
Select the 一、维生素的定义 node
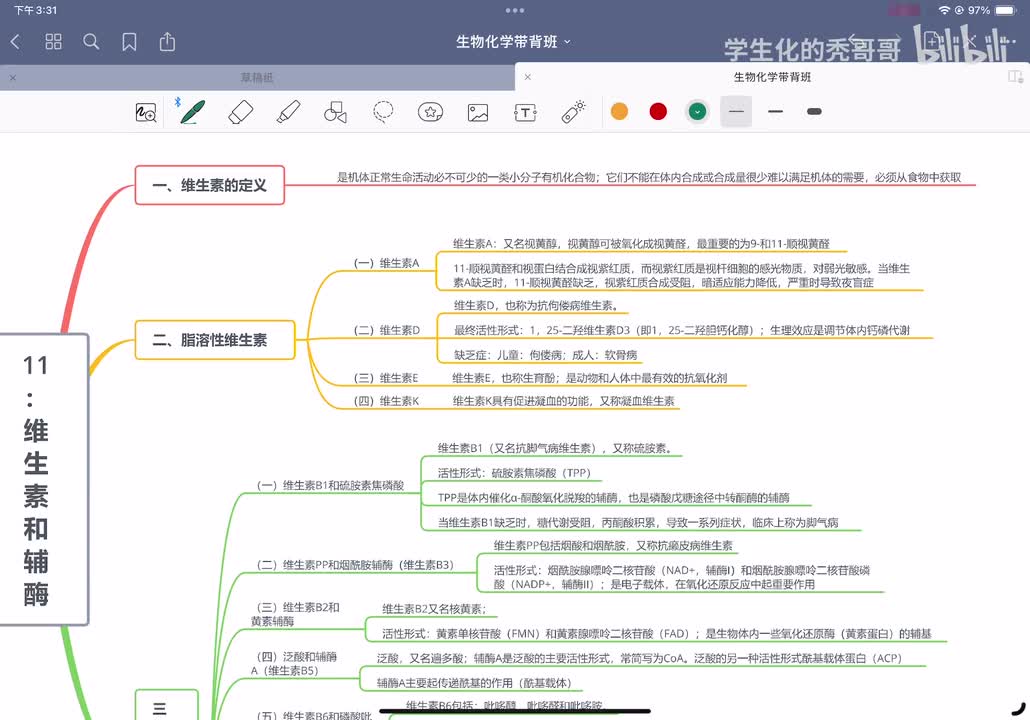tap(210, 185)
